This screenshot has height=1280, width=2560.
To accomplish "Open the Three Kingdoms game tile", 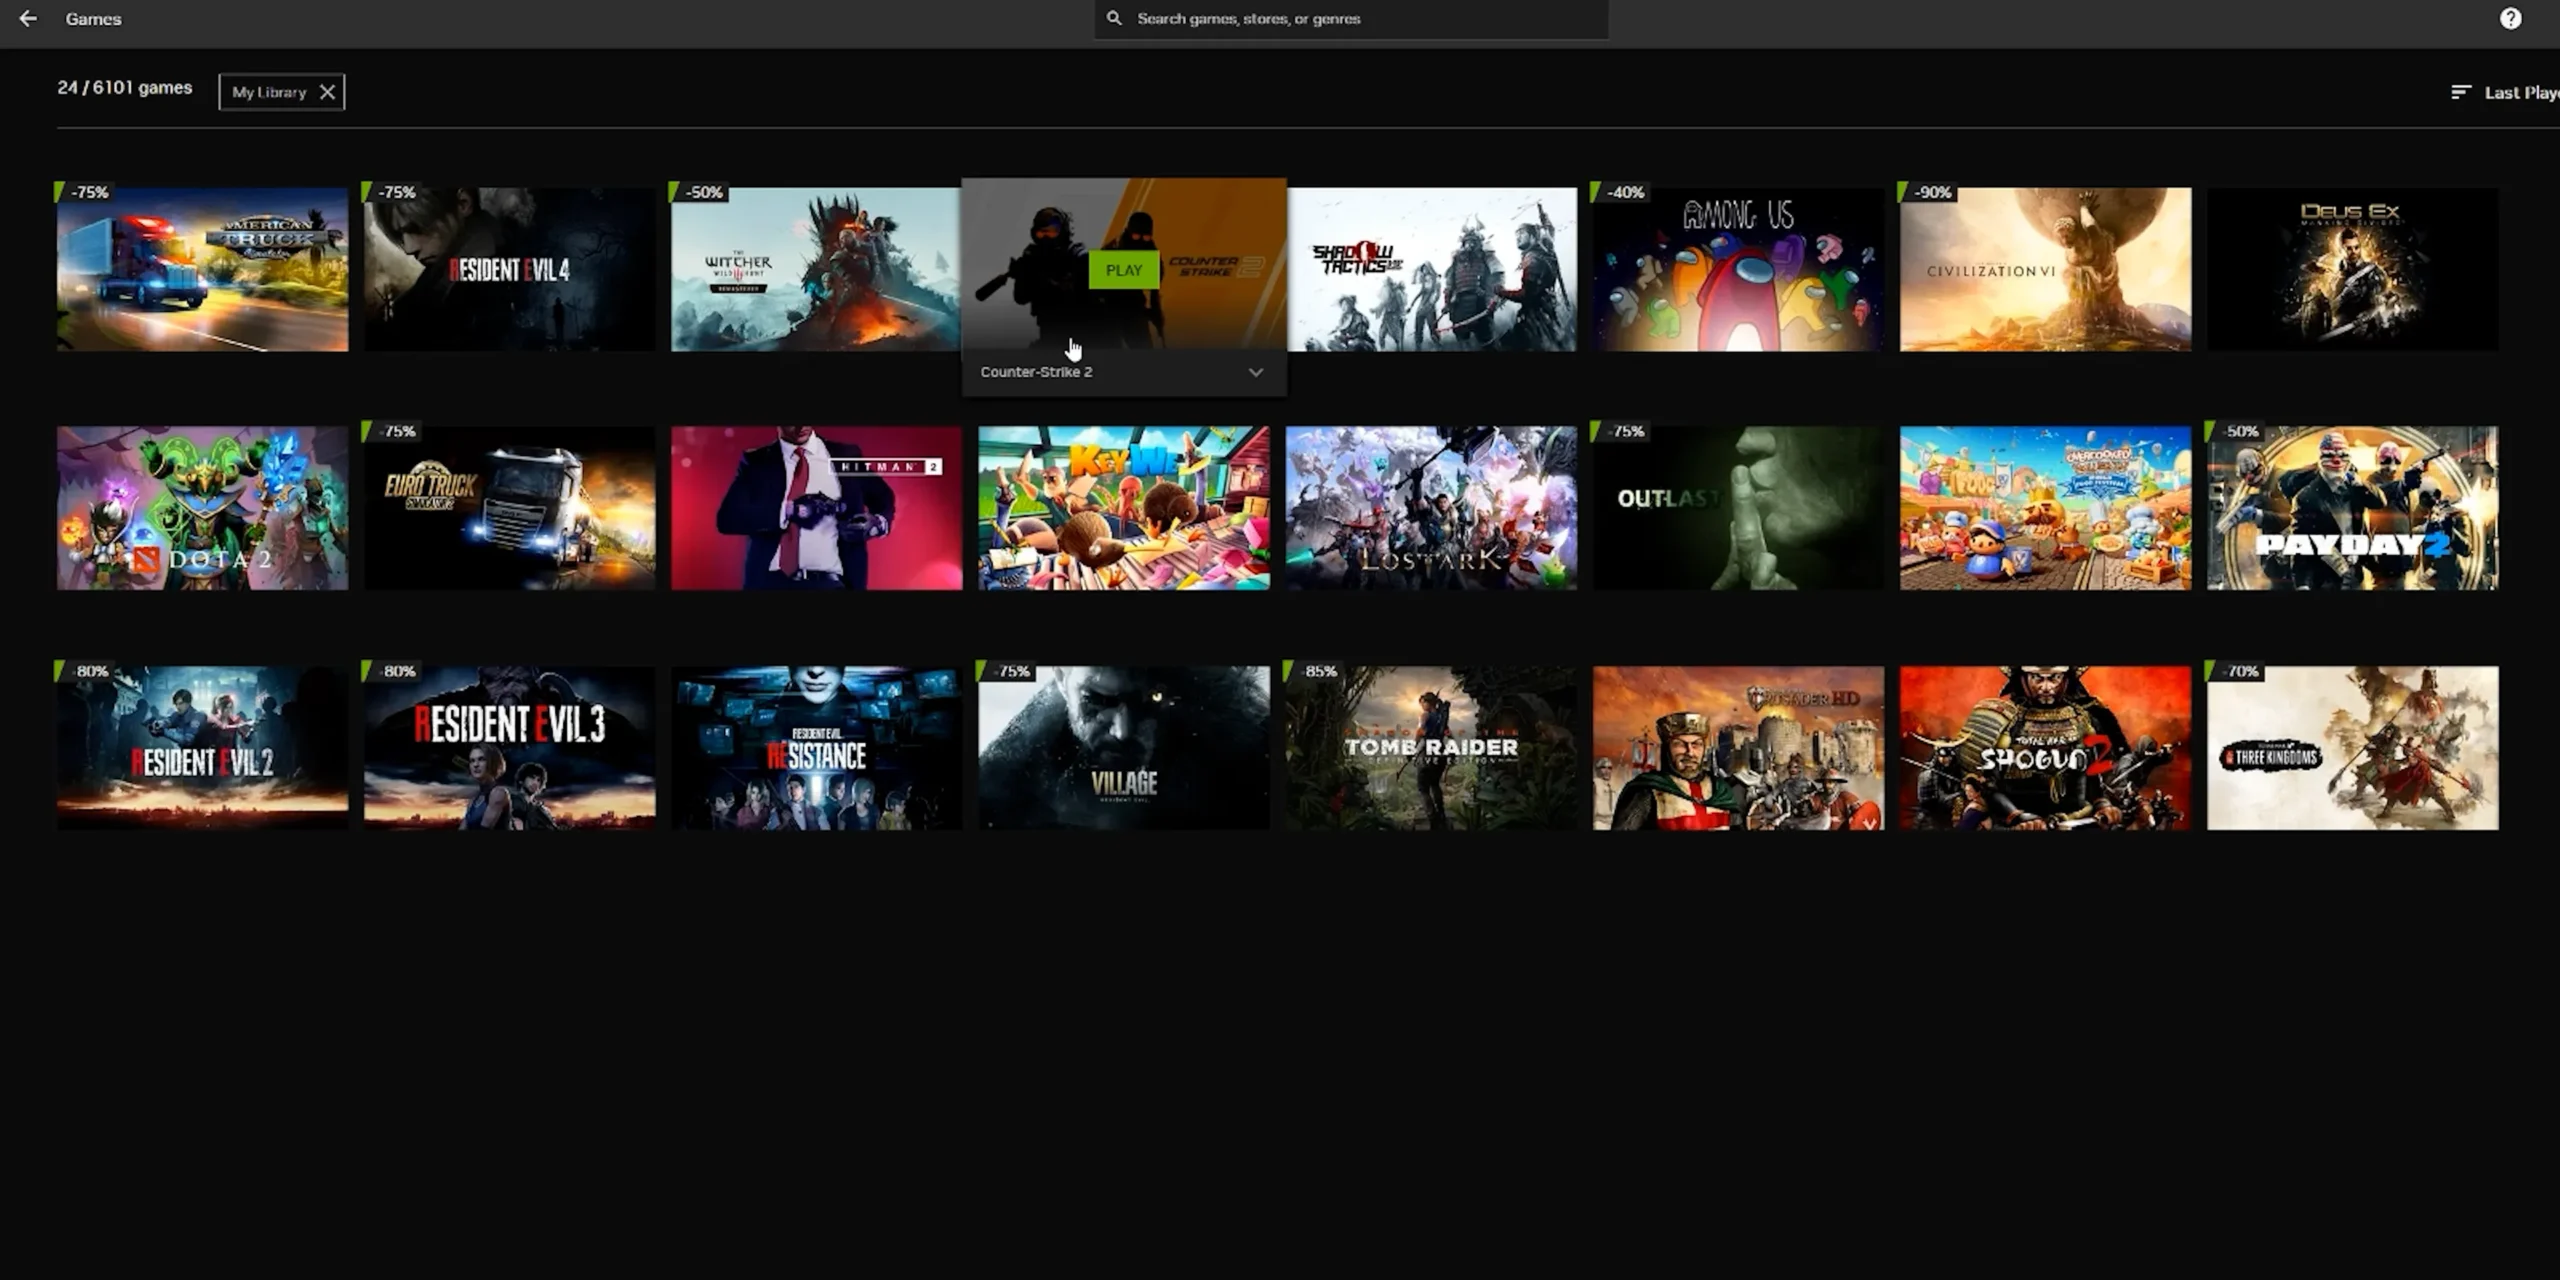I will pyautogui.click(x=2352, y=748).
